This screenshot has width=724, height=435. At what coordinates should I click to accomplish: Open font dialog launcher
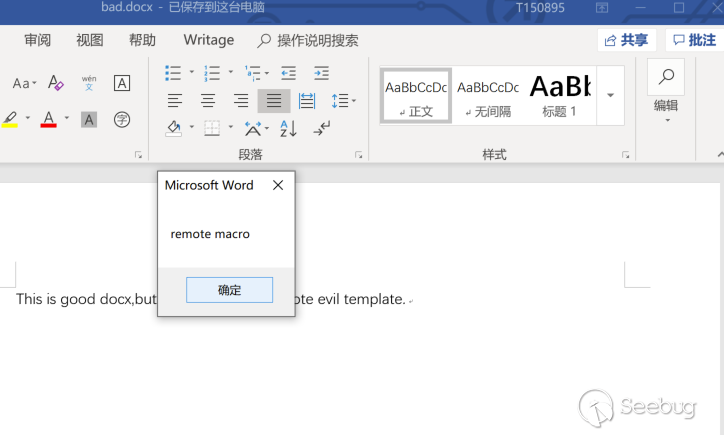point(139,155)
